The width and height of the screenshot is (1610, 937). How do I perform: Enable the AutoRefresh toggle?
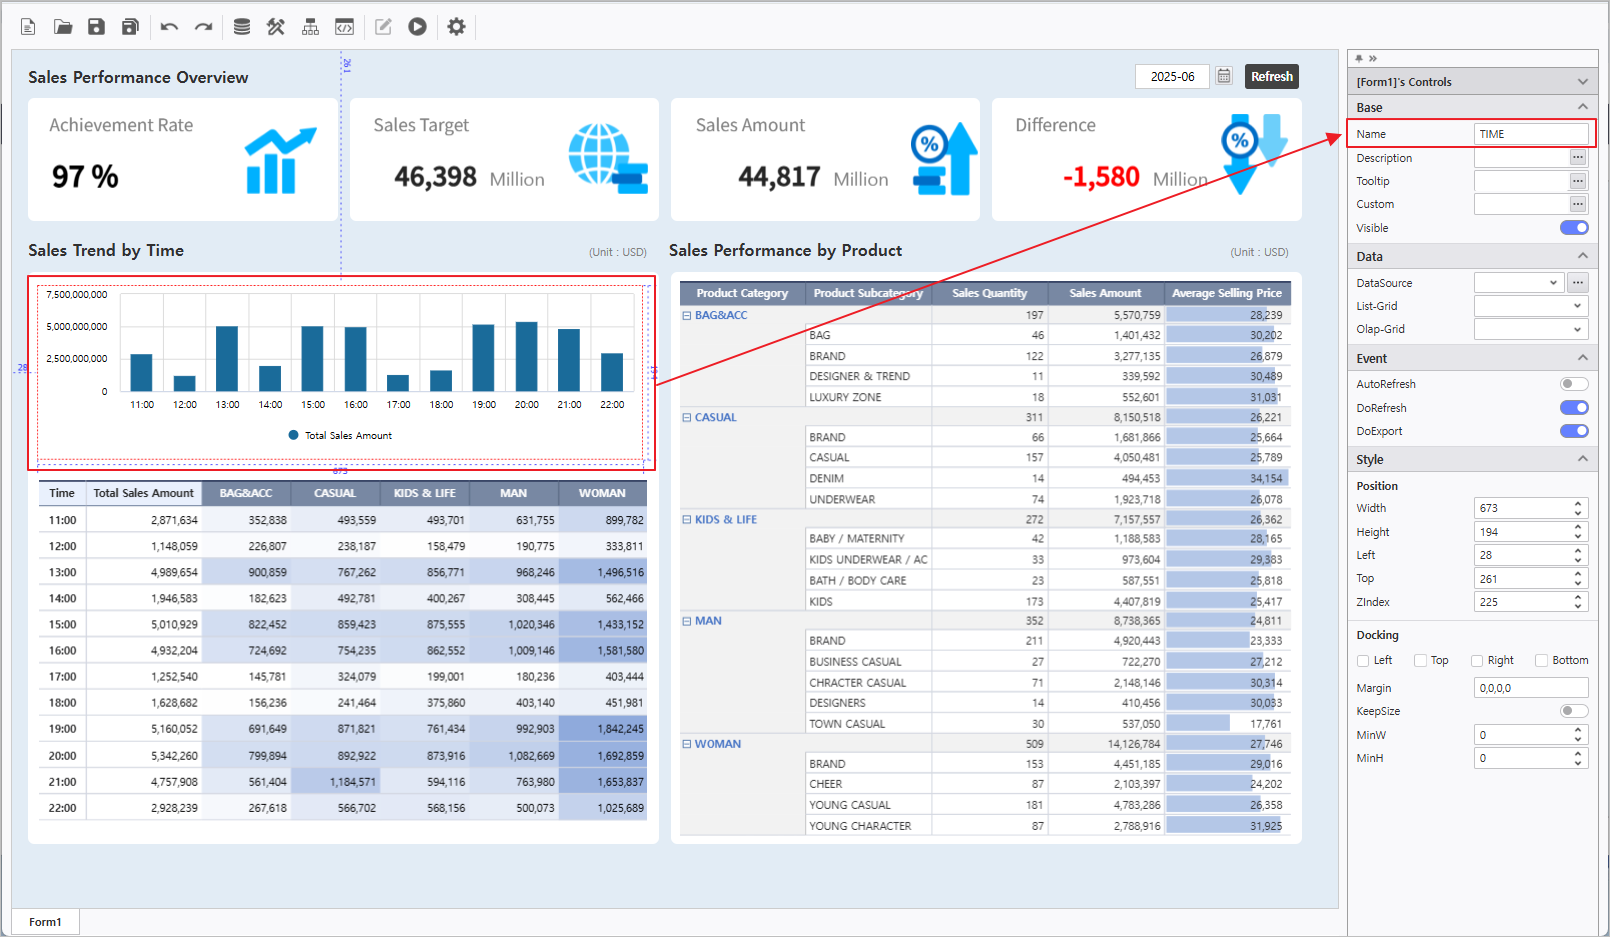tap(1574, 384)
